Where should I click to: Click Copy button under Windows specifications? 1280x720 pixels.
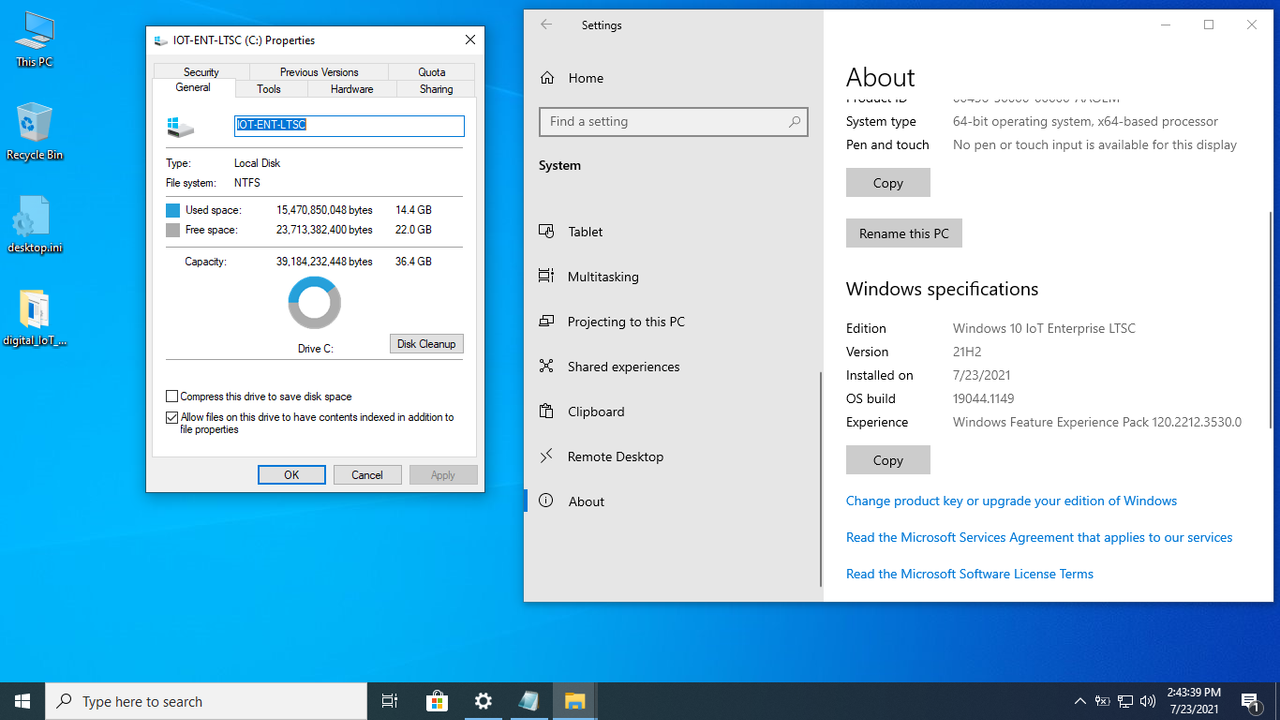[x=888, y=460]
